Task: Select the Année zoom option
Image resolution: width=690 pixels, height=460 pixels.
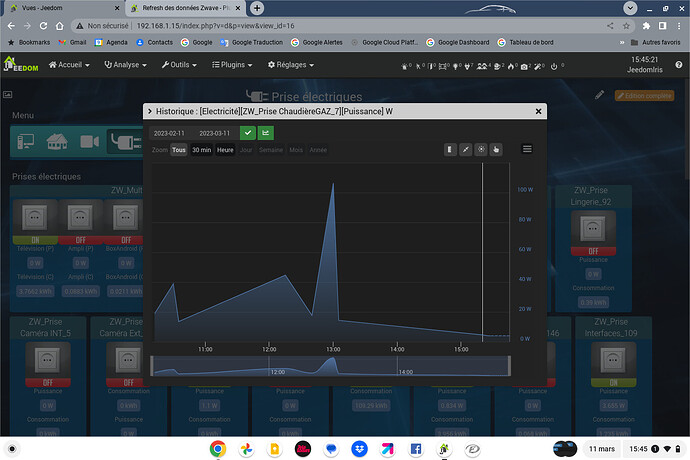Action: coord(318,150)
